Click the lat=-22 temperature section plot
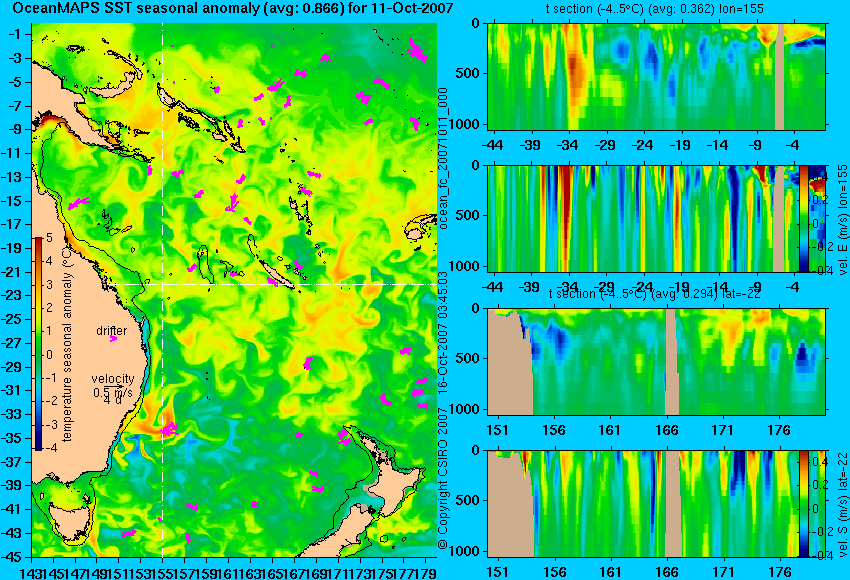Image resolution: width=850 pixels, height=580 pixels. pos(656,362)
